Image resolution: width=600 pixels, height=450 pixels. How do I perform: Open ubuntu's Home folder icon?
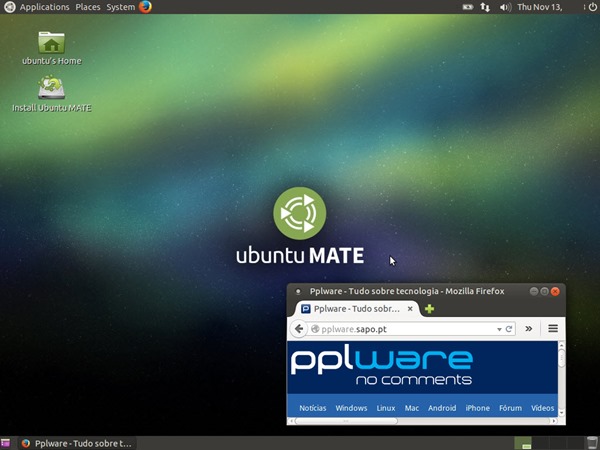pos(52,48)
